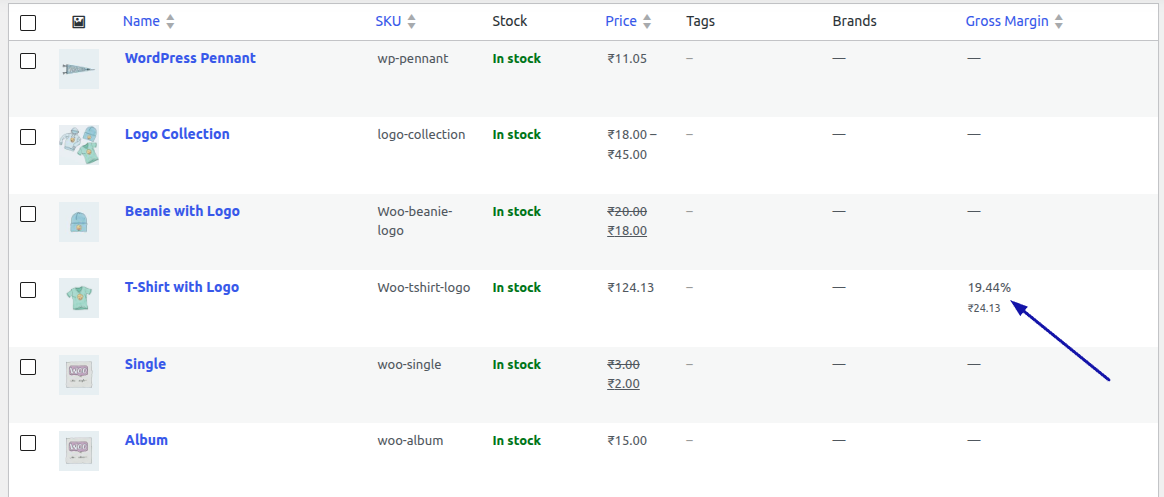Click the ₹18.00 – ₹45.00 price range

click(x=632, y=145)
